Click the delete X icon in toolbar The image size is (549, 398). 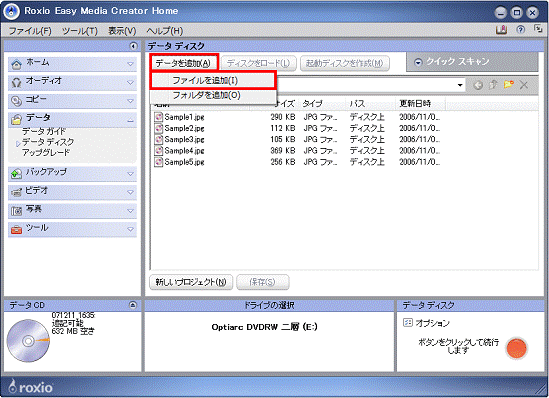(x=524, y=85)
